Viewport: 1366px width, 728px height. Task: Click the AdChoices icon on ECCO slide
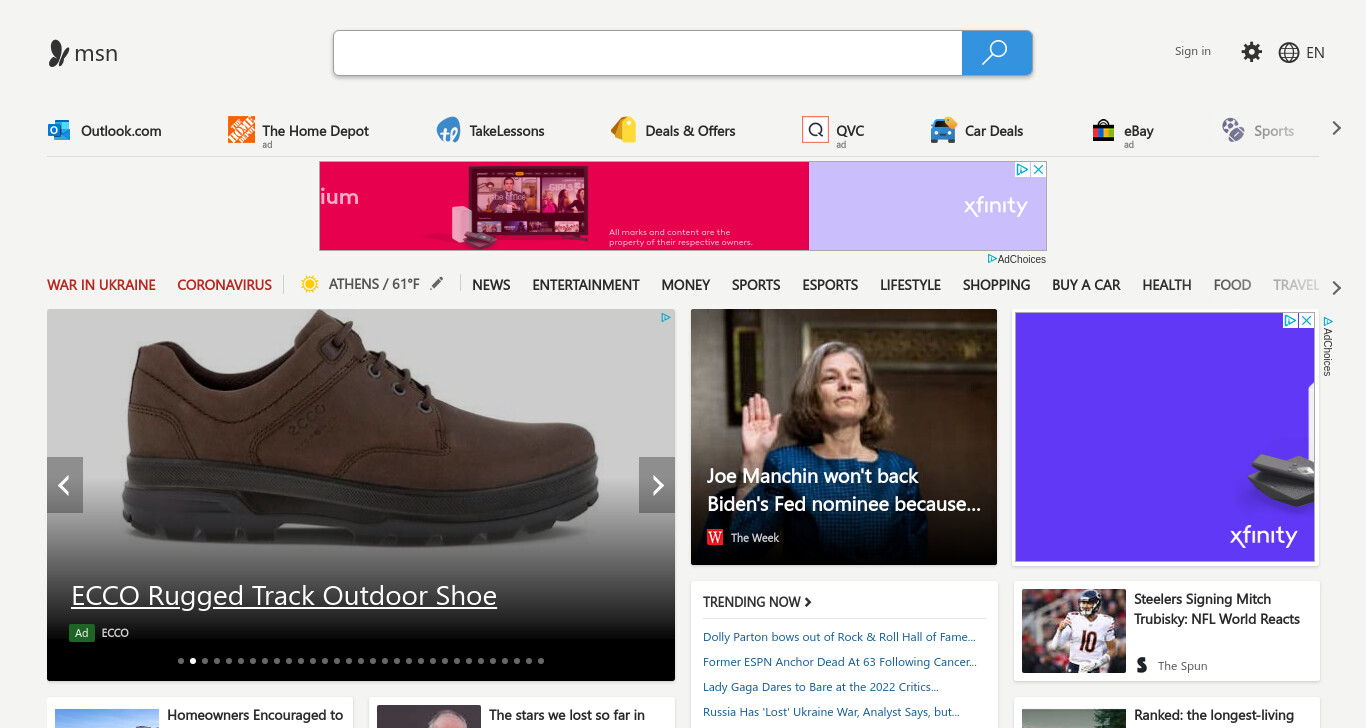click(666, 318)
